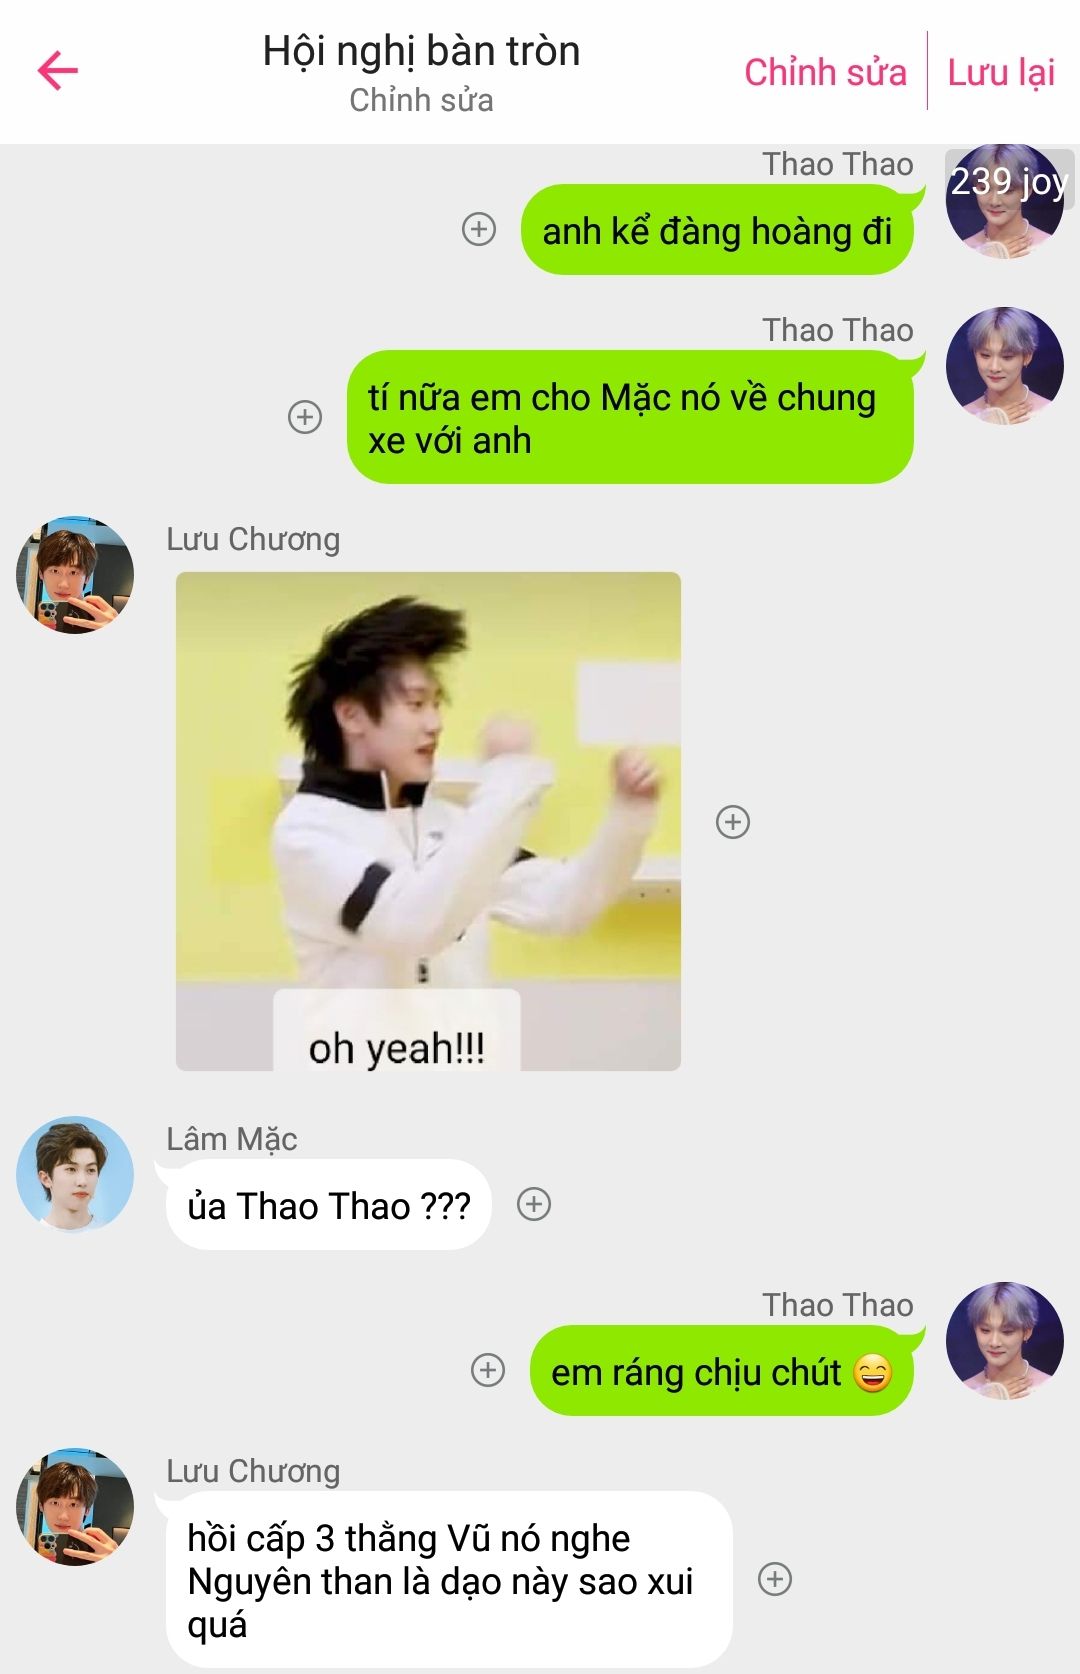This screenshot has width=1080, height=1674.
Task: Tap the 'Lưu lại' save button
Action: coord(1001,72)
